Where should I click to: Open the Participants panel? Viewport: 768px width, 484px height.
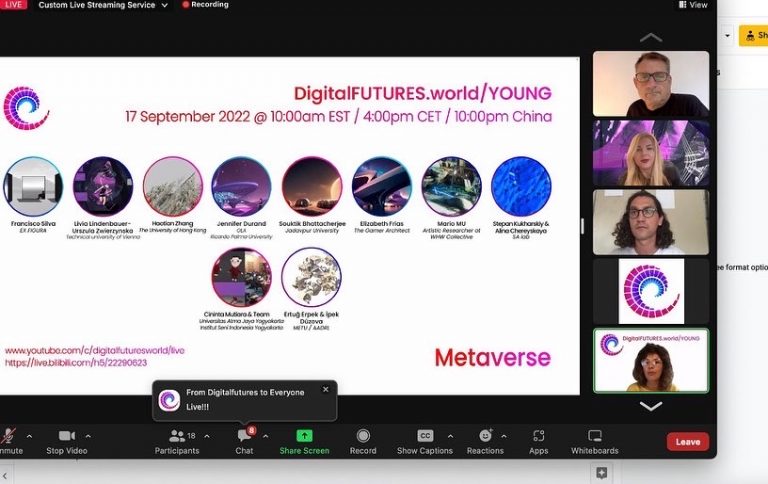[x=177, y=441]
